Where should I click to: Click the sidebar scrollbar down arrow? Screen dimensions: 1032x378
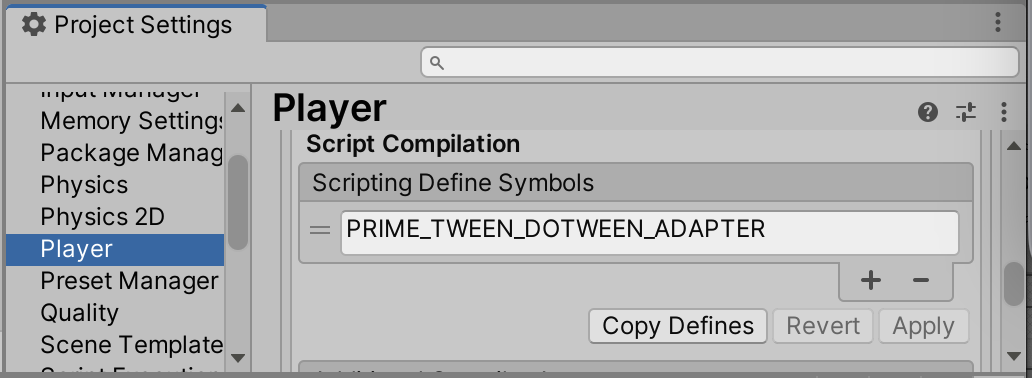238,358
